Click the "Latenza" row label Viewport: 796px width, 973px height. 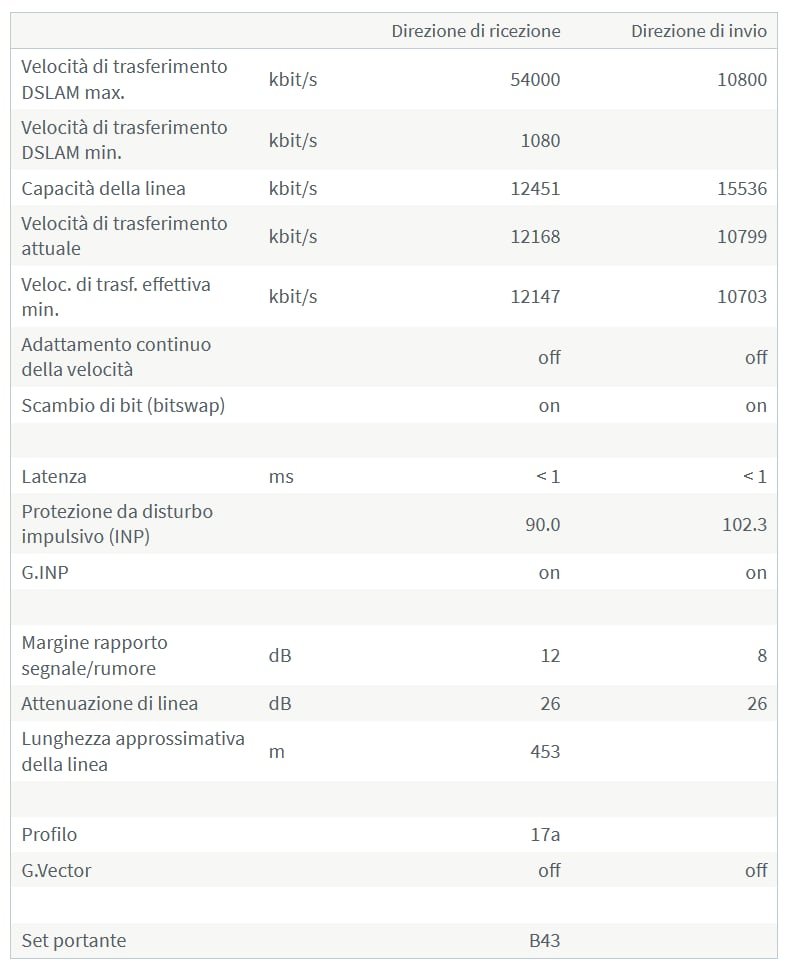[x=54, y=476]
